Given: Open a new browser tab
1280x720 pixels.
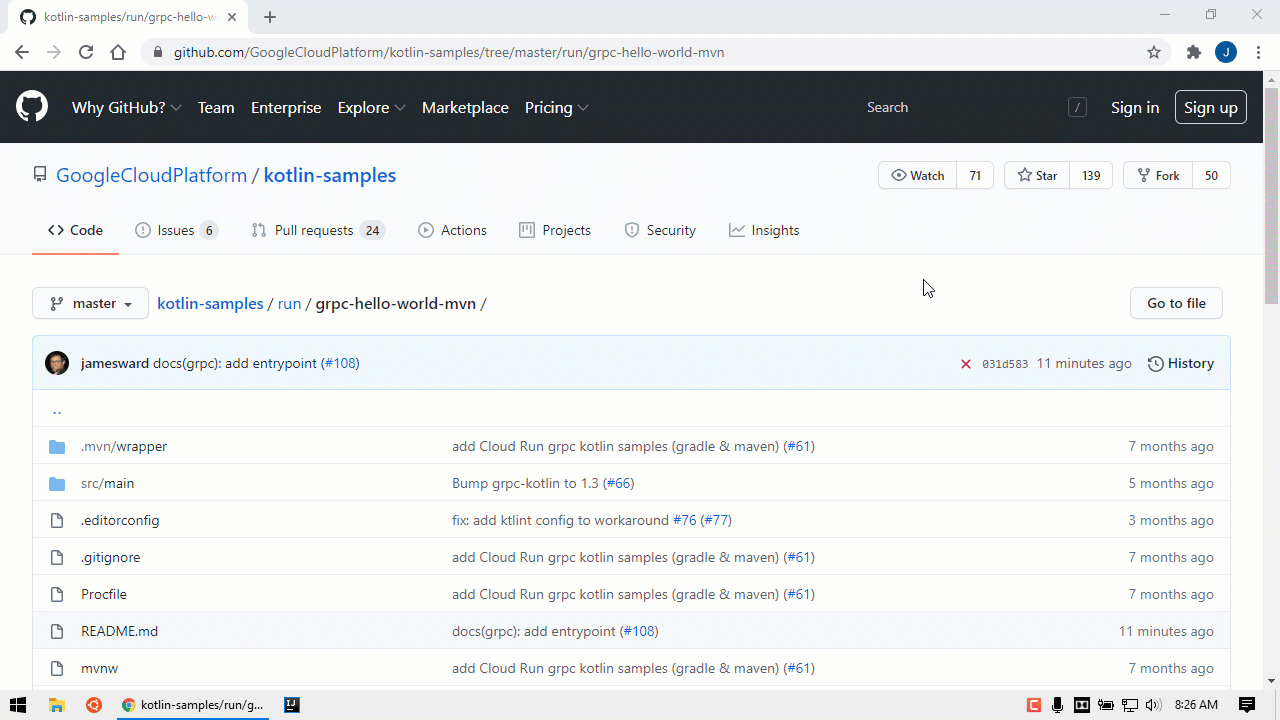Looking at the screenshot, I should [x=270, y=17].
